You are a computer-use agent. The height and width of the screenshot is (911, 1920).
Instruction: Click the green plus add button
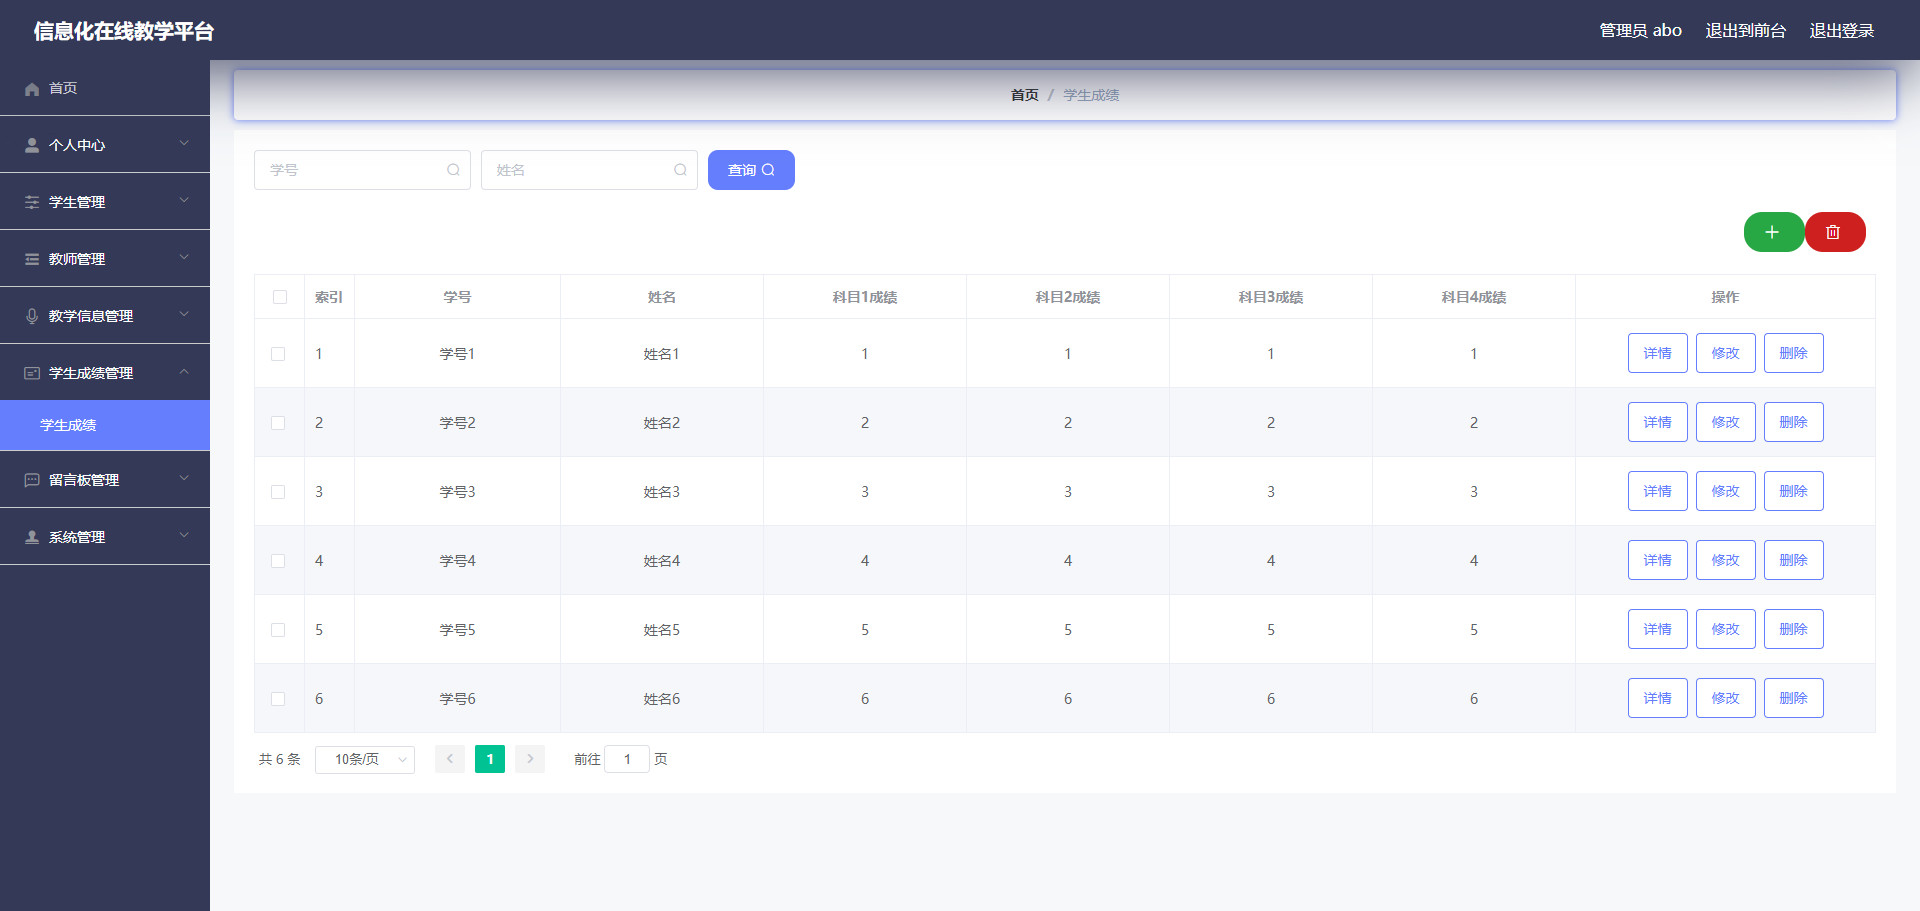1774,232
